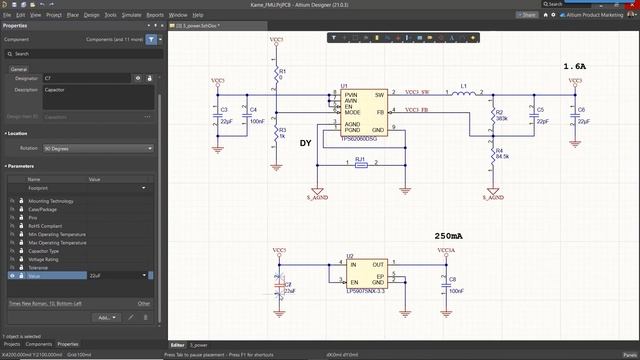Open the File menu
The image size is (640, 360).
tap(7, 15)
